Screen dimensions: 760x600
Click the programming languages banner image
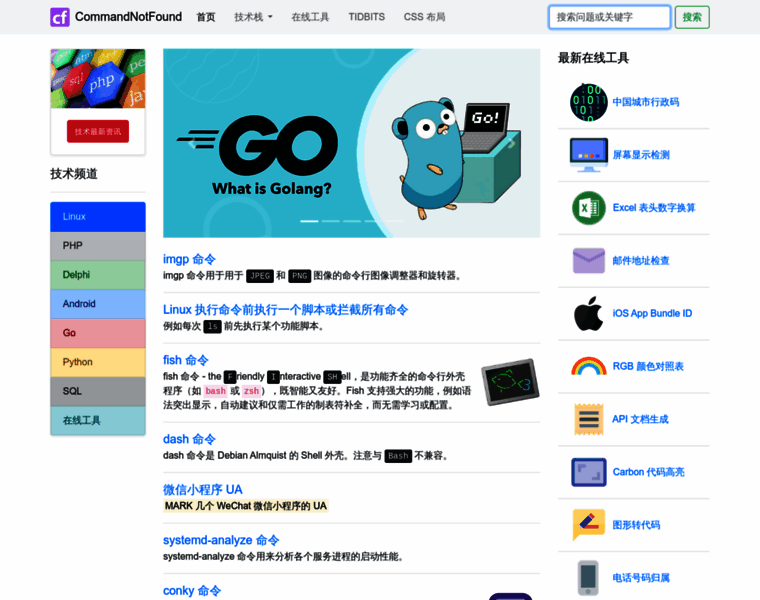[x=98, y=79]
